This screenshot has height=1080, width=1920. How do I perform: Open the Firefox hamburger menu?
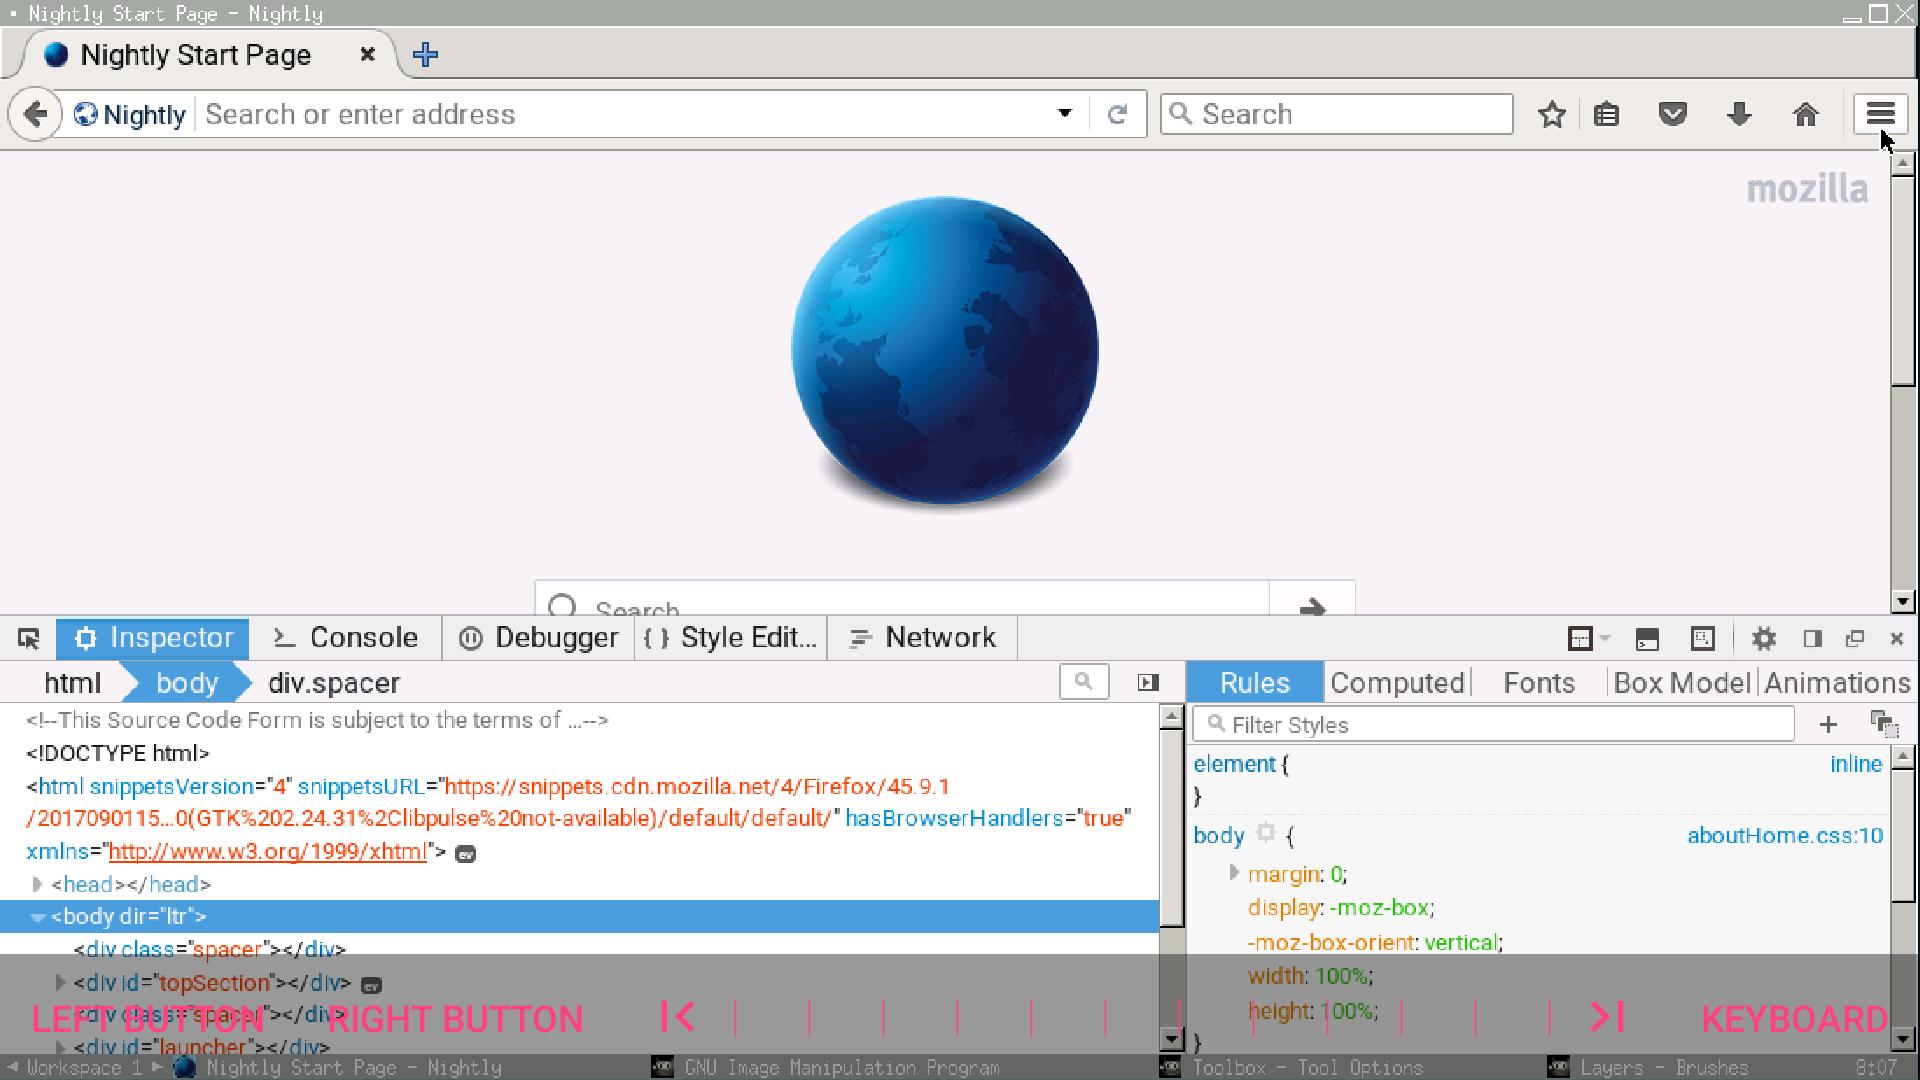(1880, 114)
